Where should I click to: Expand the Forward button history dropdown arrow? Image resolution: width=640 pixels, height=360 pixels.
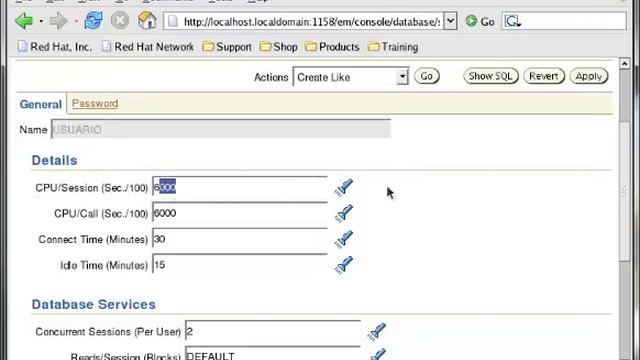(x=76, y=21)
